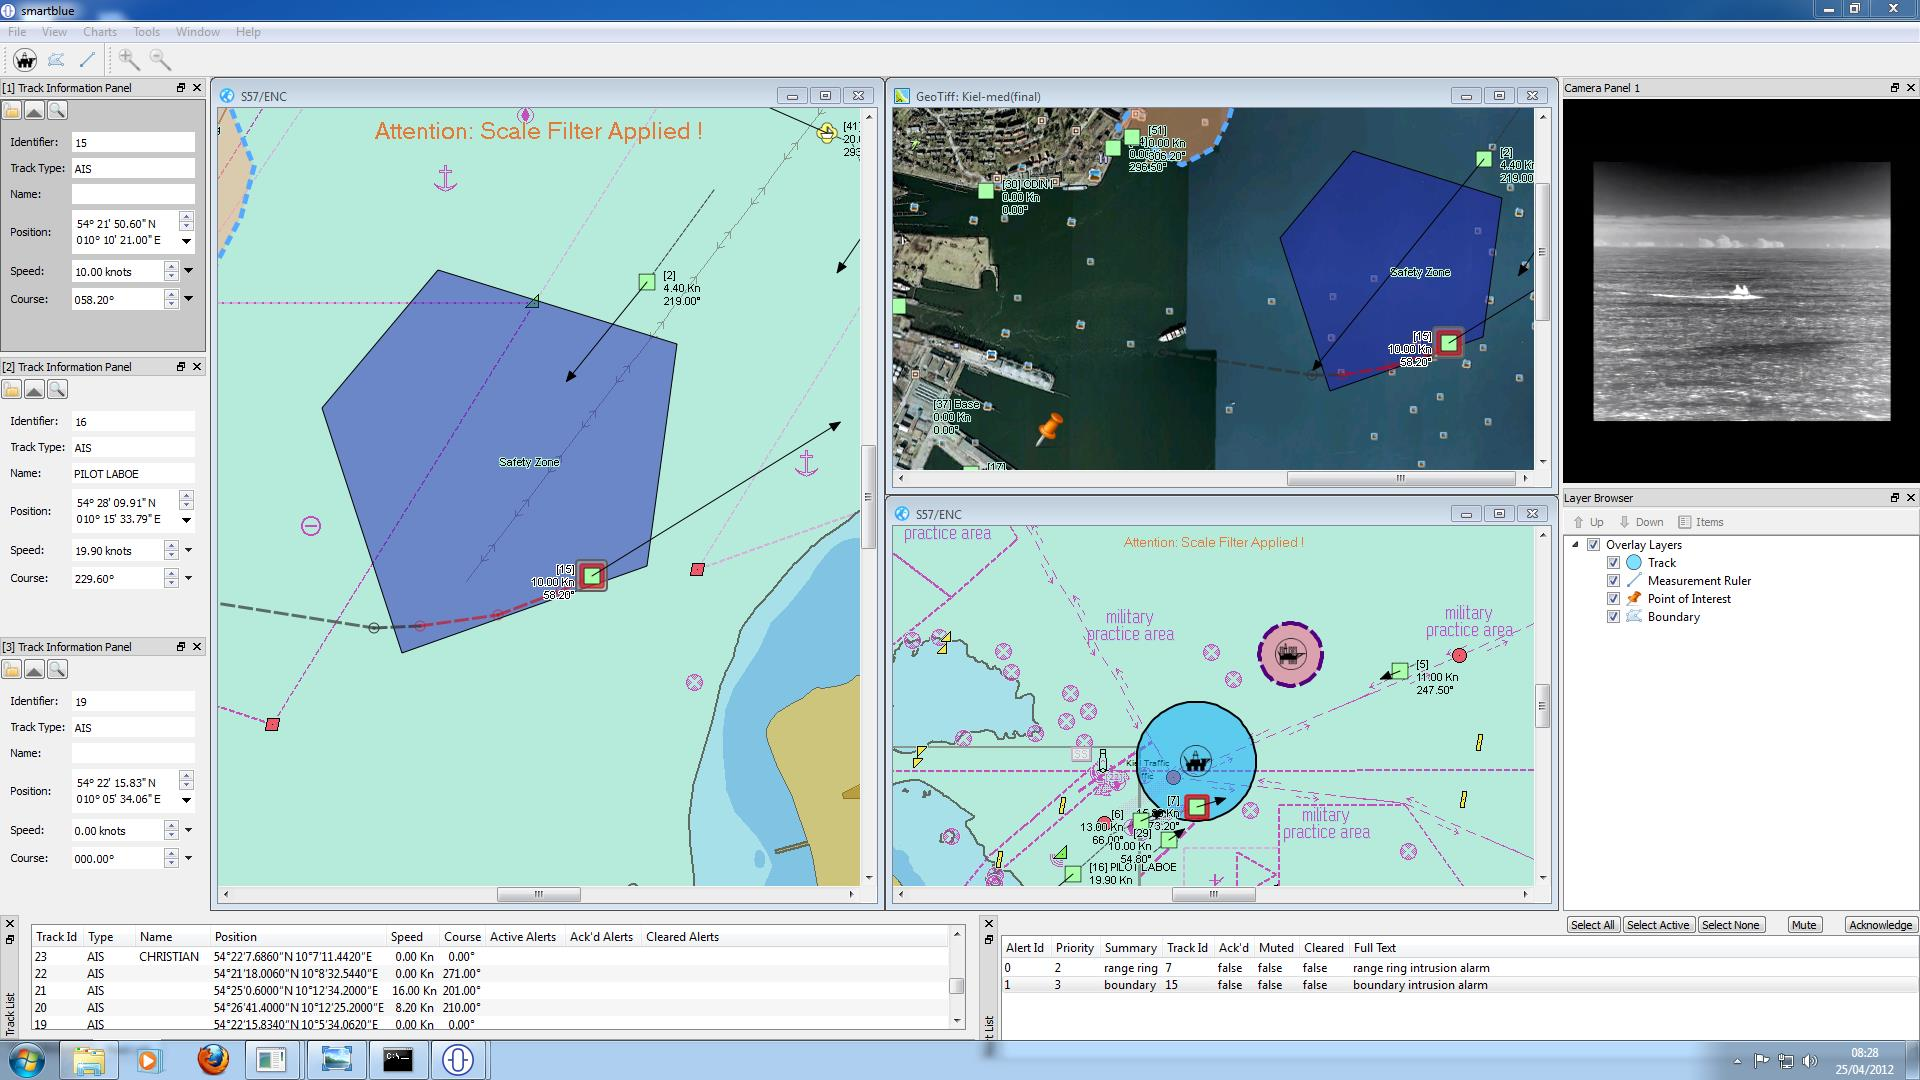The height and width of the screenshot is (1080, 1920).
Task: Float the Camera Panel 1 window
Action: coord(1894,88)
